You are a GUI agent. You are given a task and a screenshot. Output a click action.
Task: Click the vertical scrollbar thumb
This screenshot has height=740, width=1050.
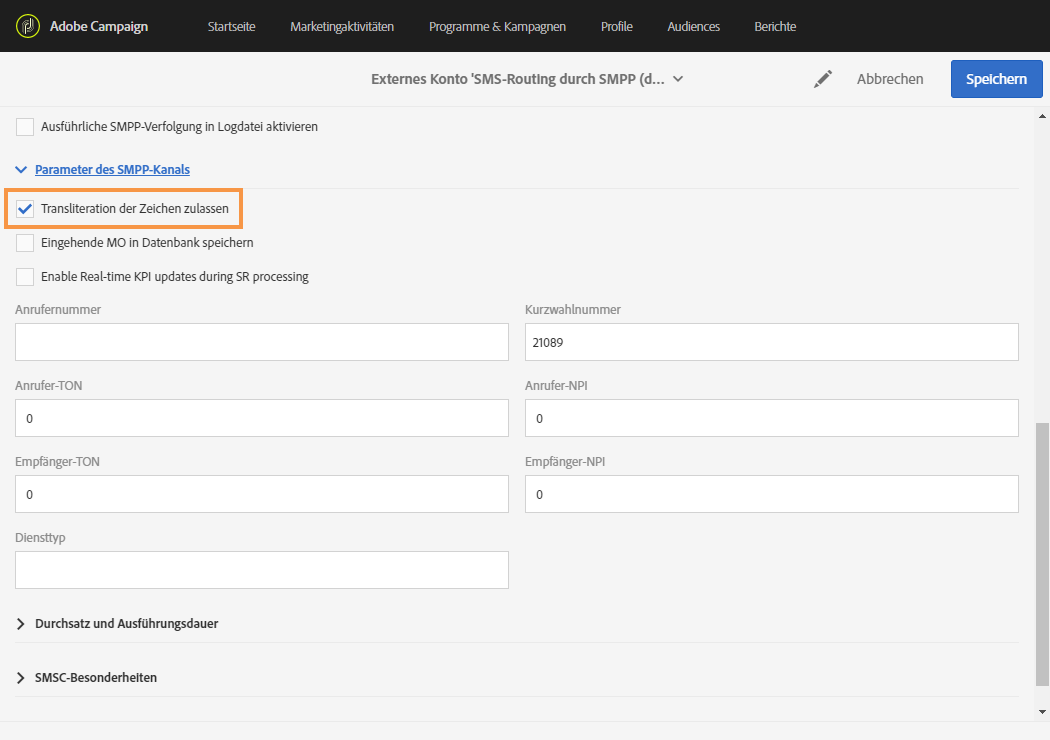(x=1042, y=560)
